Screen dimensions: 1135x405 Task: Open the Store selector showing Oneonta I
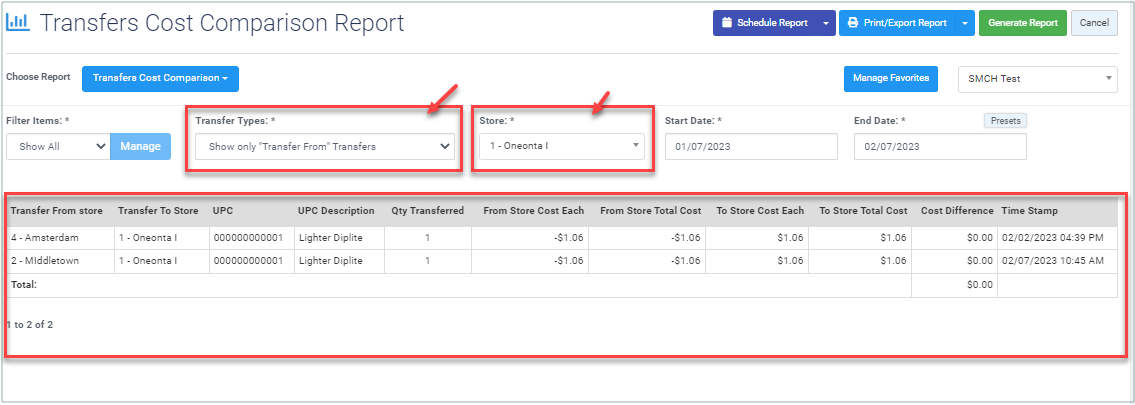tap(562, 146)
